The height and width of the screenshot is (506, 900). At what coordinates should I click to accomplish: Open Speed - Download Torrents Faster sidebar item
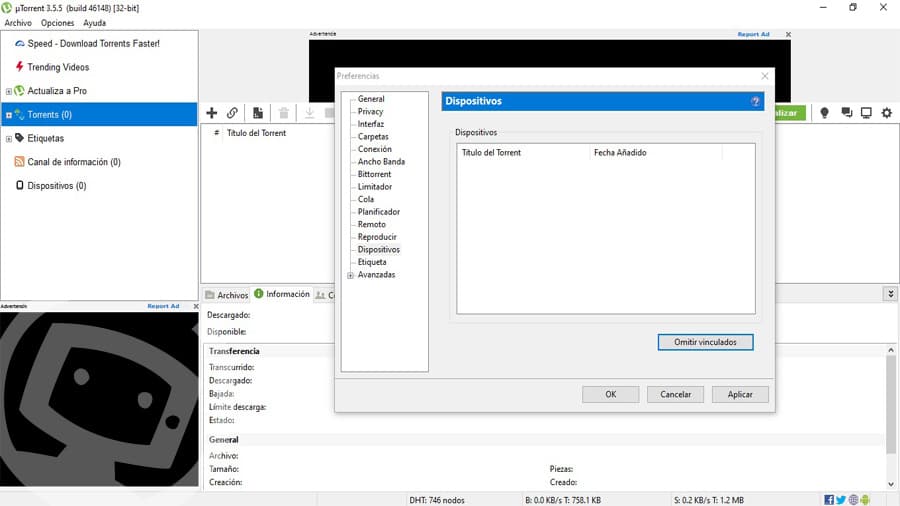pyautogui.click(x=94, y=44)
